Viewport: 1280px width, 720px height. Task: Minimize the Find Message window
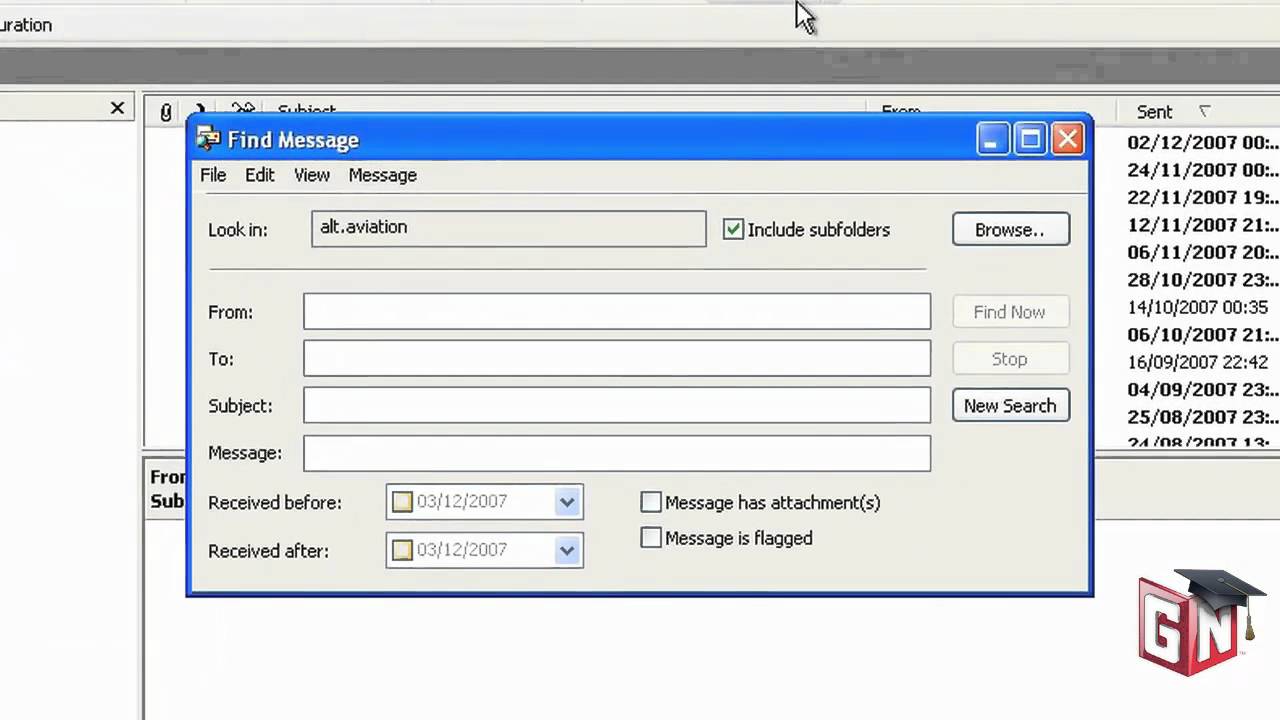(x=992, y=139)
